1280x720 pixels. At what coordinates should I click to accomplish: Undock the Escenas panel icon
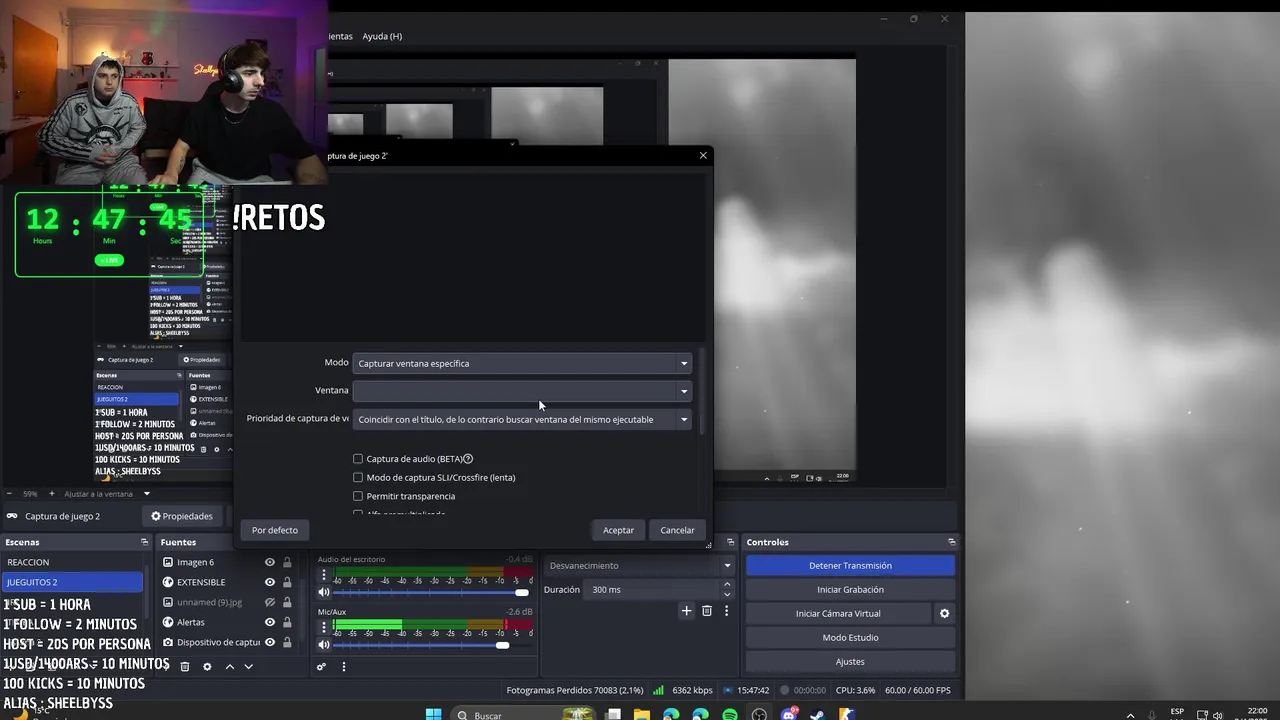pos(144,542)
